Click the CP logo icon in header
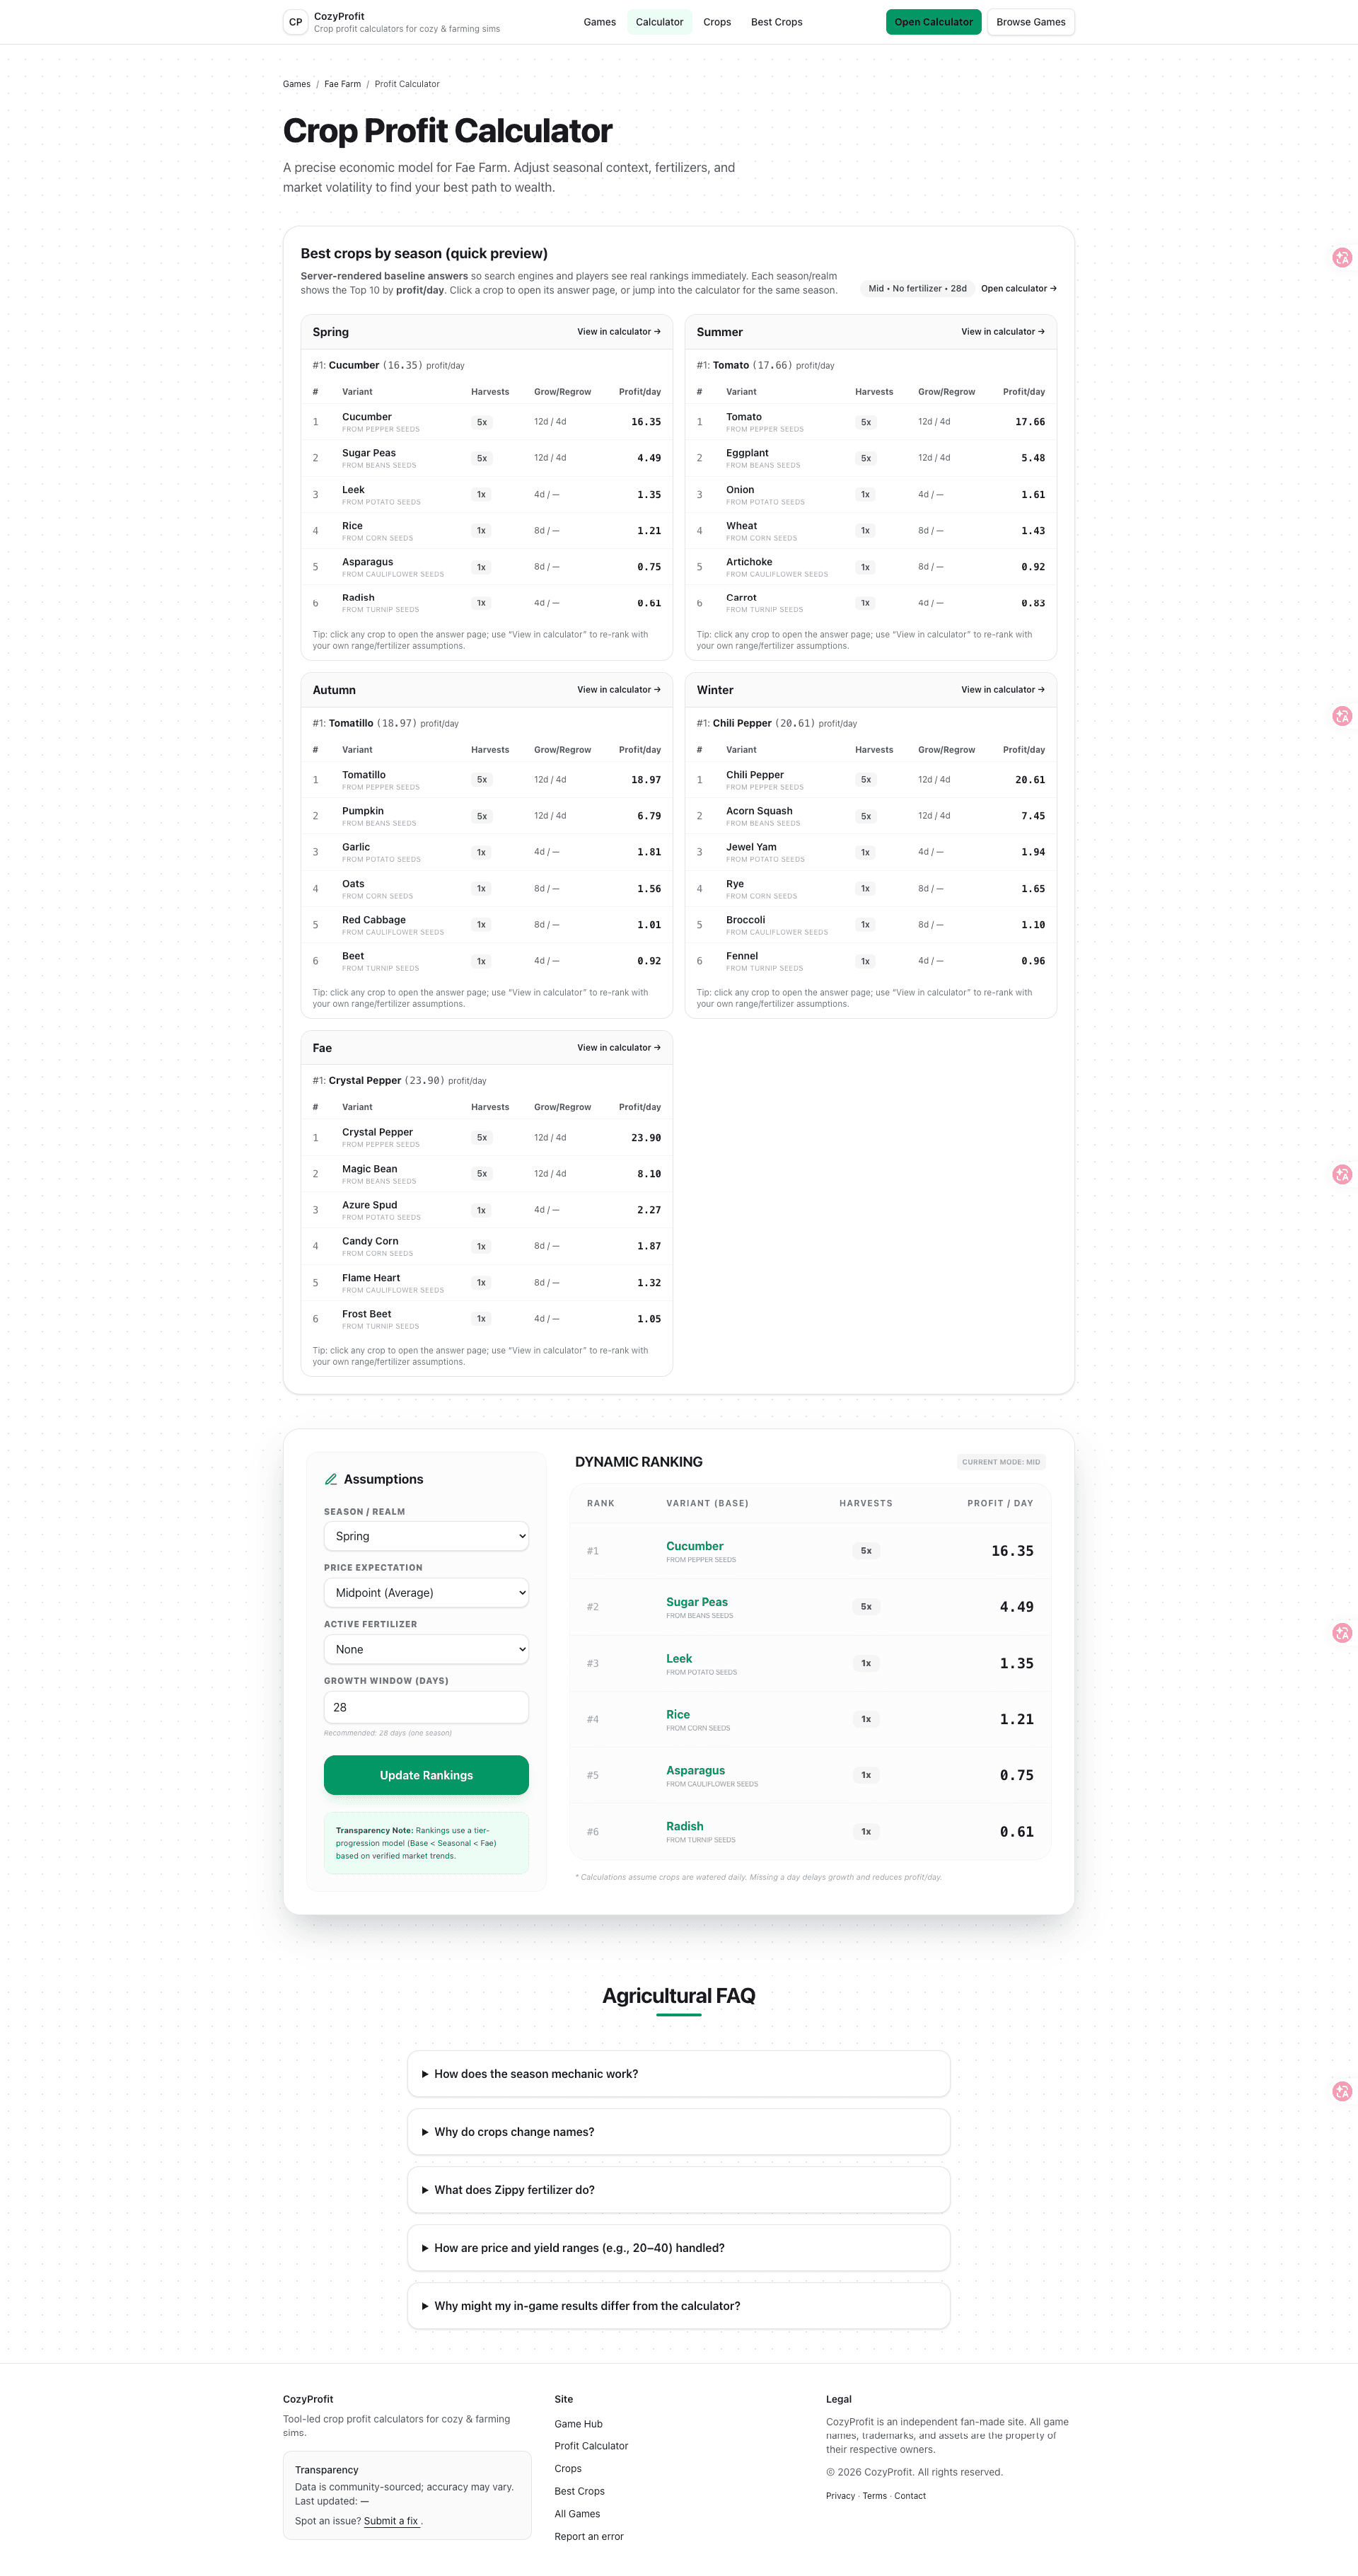 pos(295,21)
